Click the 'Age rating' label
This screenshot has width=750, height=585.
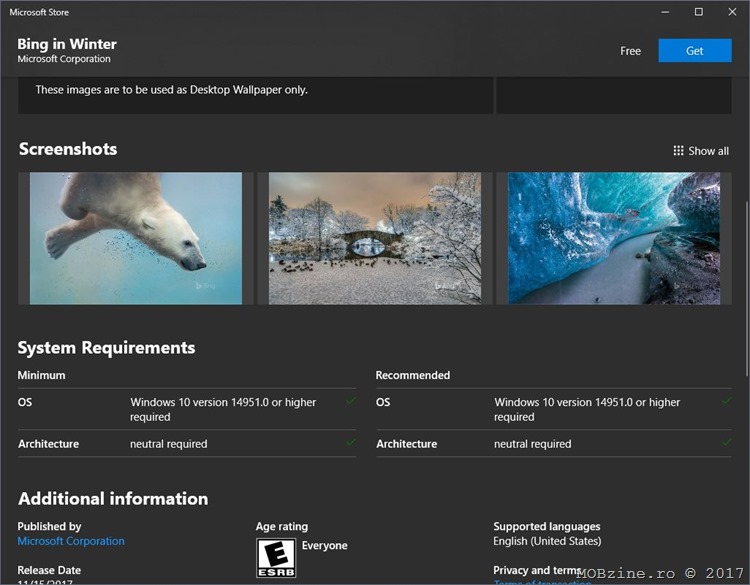(x=282, y=527)
